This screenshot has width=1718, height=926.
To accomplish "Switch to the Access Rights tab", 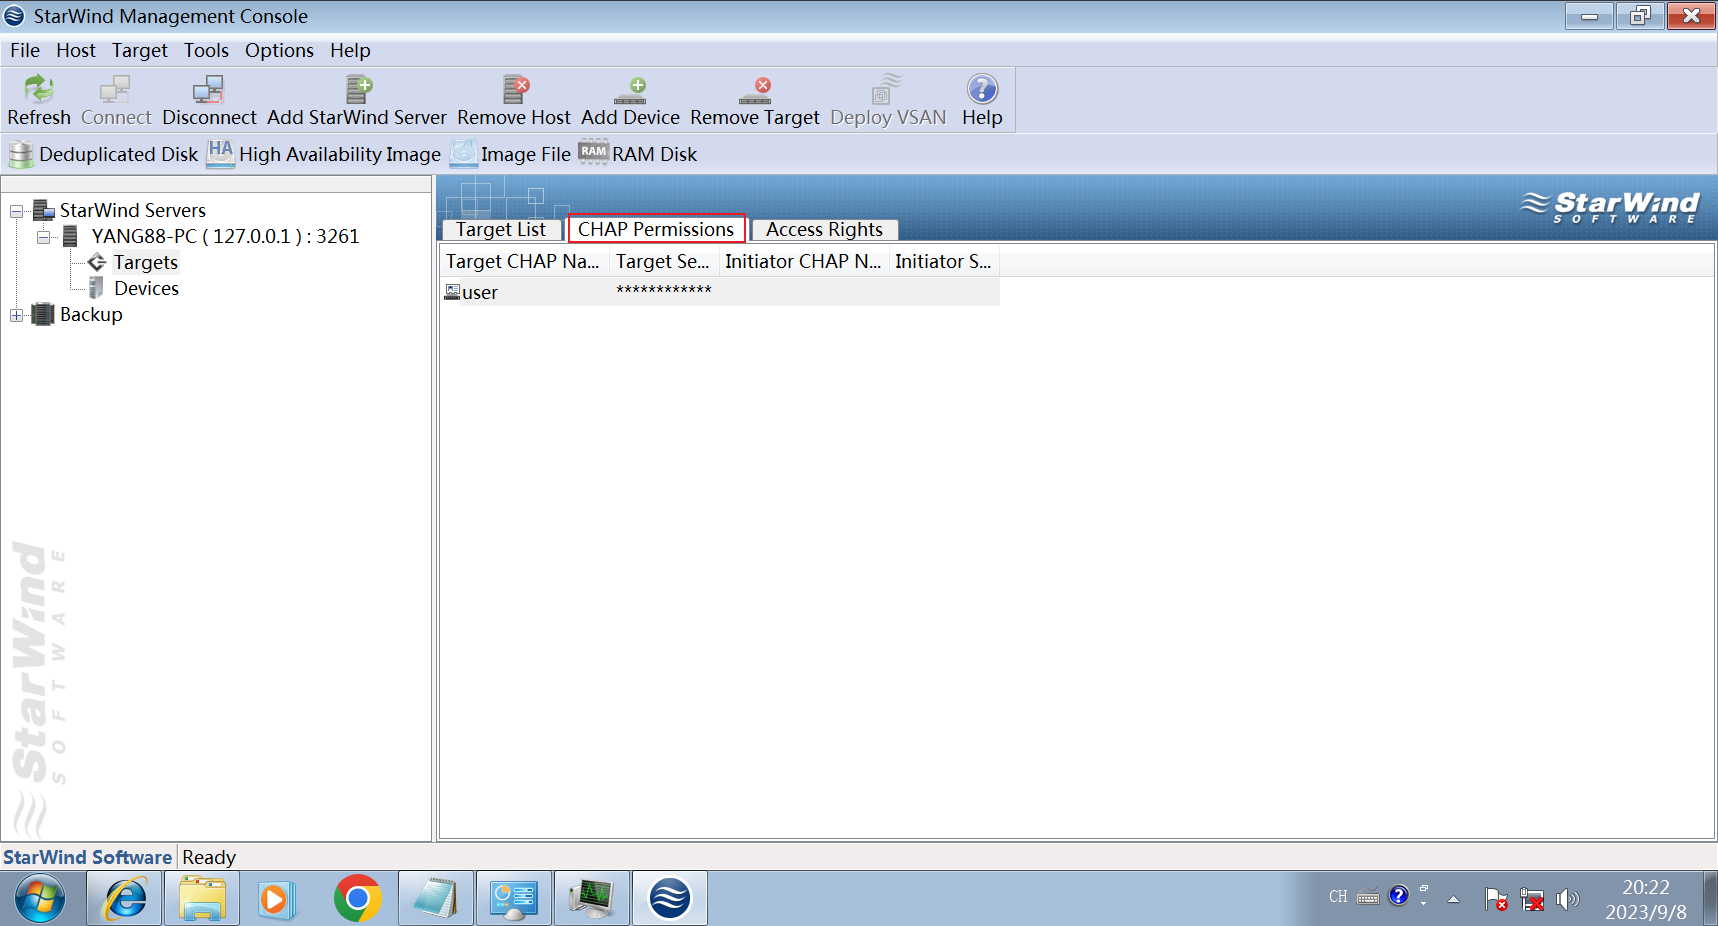I will point(824,230).
